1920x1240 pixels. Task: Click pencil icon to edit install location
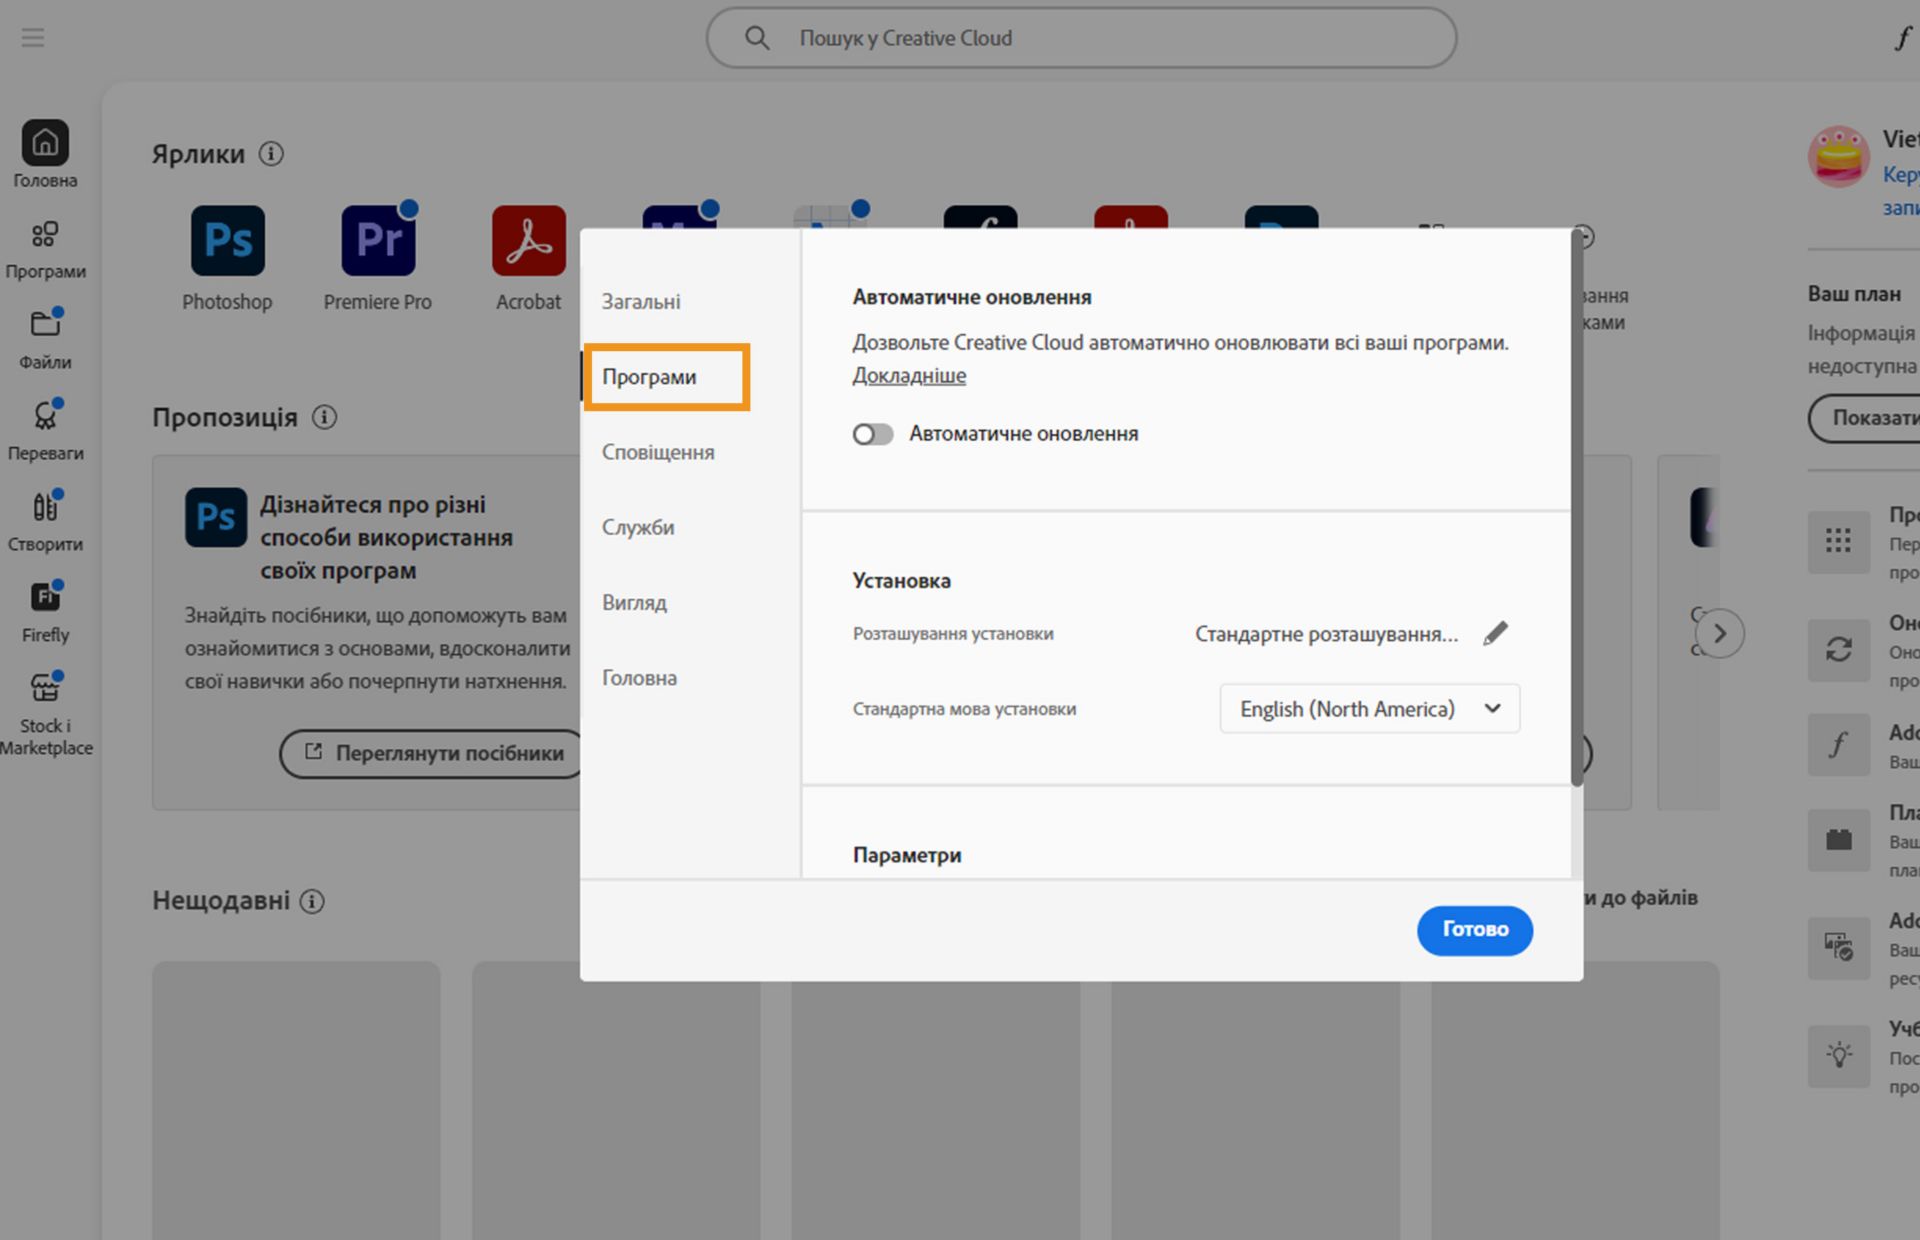point(1495,634)
